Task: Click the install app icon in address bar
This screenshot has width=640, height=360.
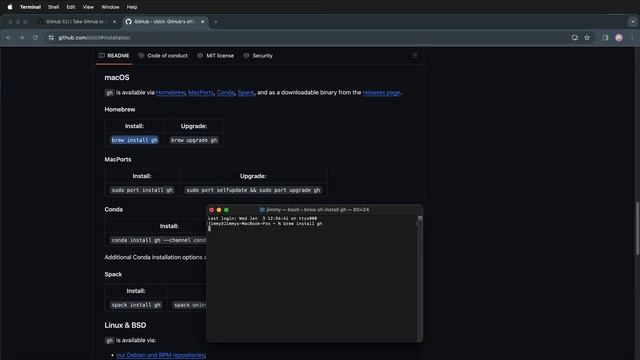Action: click(x=575, y=38)
